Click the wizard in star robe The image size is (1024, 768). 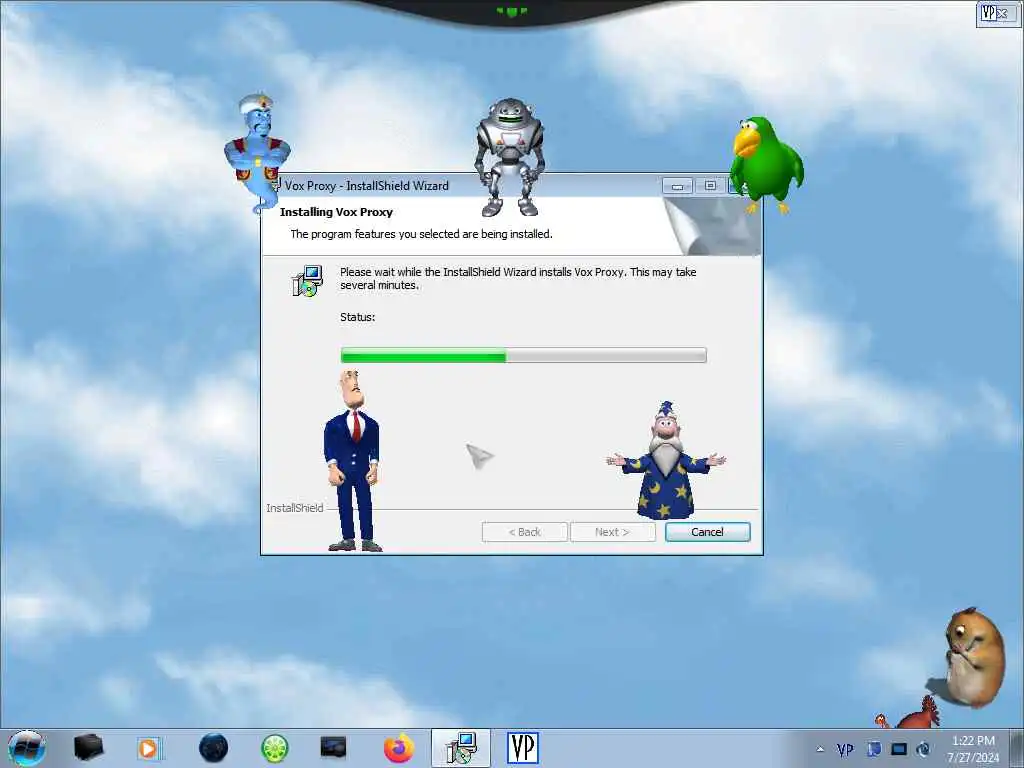[666, 460]
